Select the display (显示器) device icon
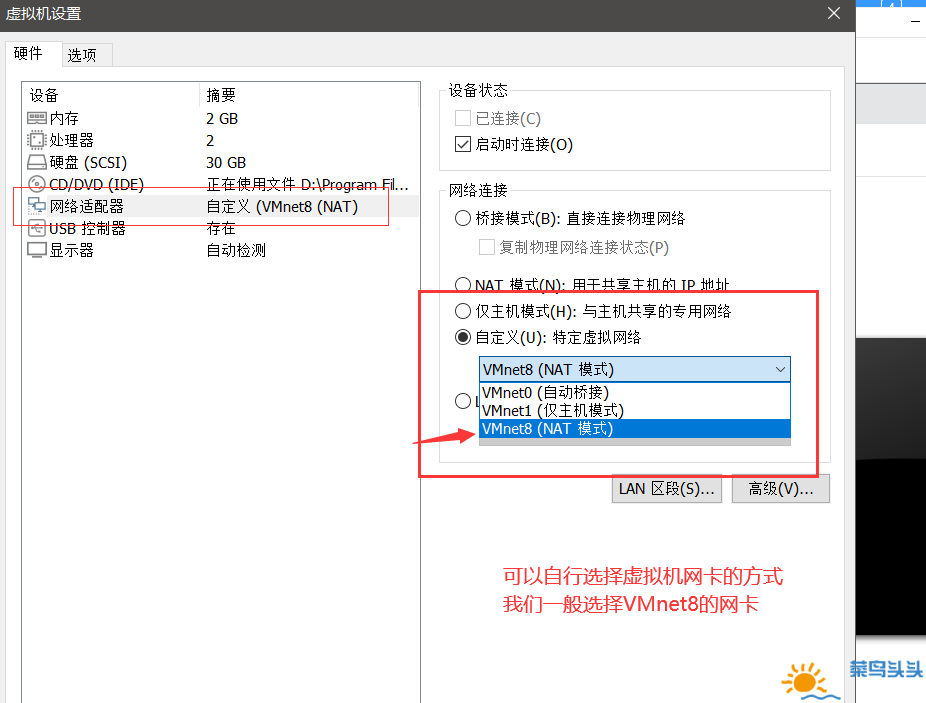 coord(37,250)
